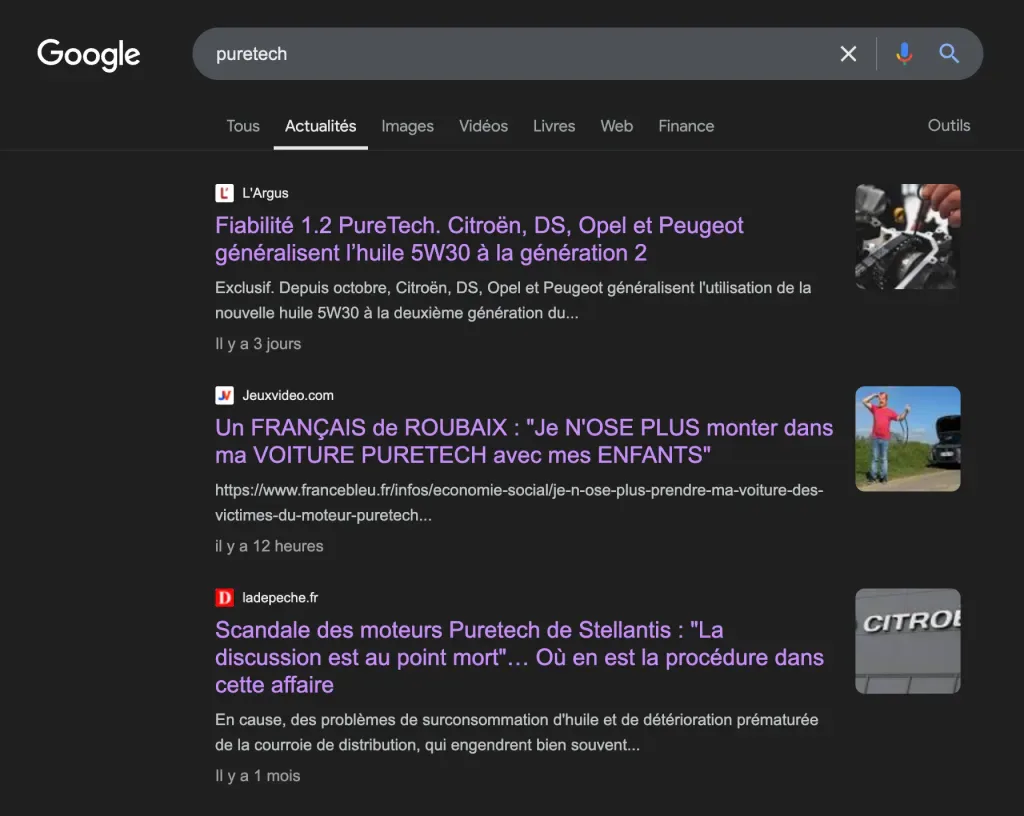Viewport: 1024px width, 816px height.
Task: Click the snippet starting 'Exclusif. Depuis octobre'
Action: tap(513, 300)
